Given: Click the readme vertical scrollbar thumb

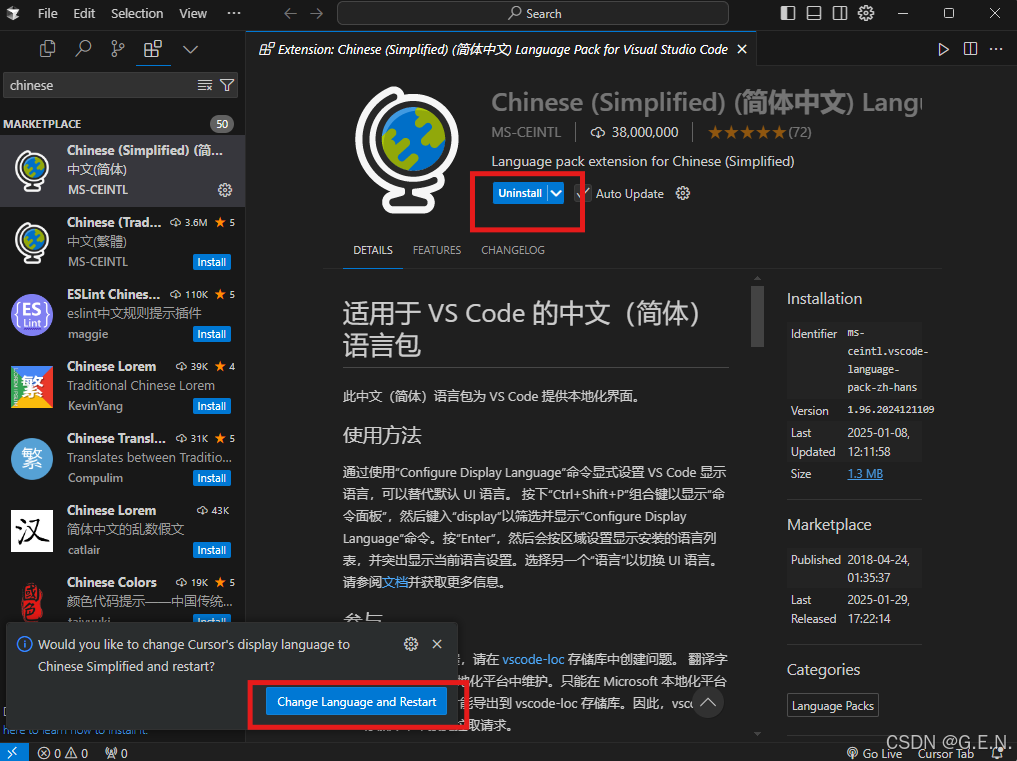Looking at the screenshot, I should pos(758,317).
